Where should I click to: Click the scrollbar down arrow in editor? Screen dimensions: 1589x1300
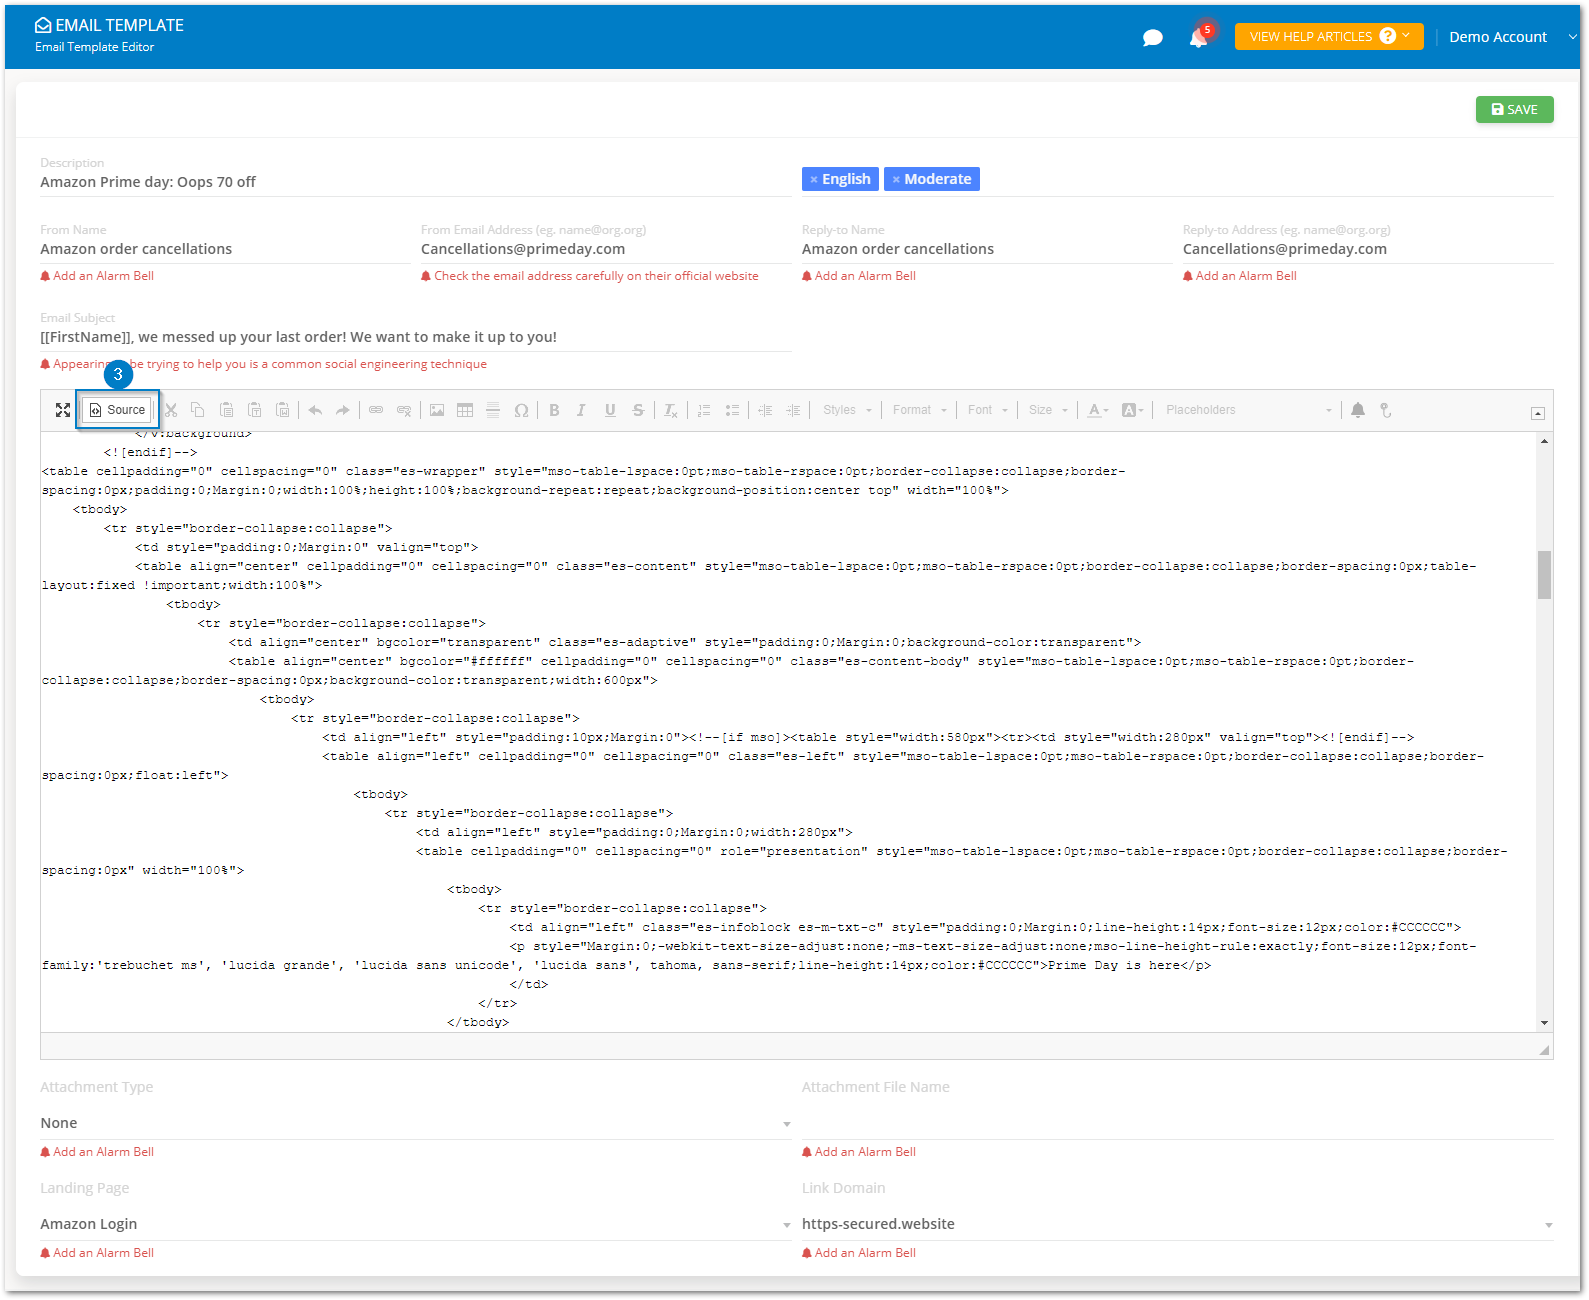pos(1545,1023)
